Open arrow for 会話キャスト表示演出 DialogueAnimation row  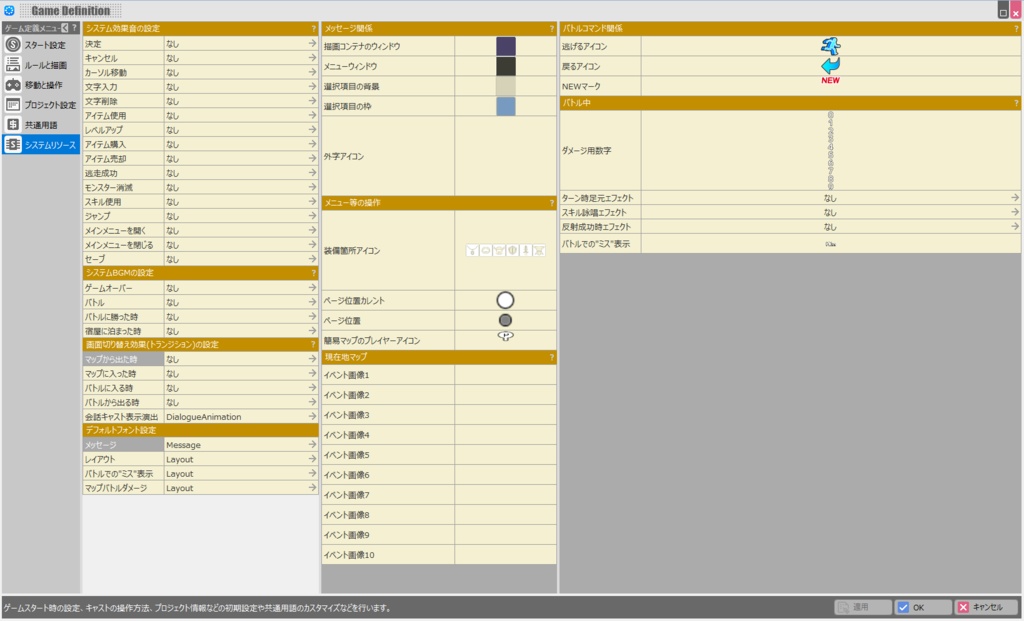[312, 416]
